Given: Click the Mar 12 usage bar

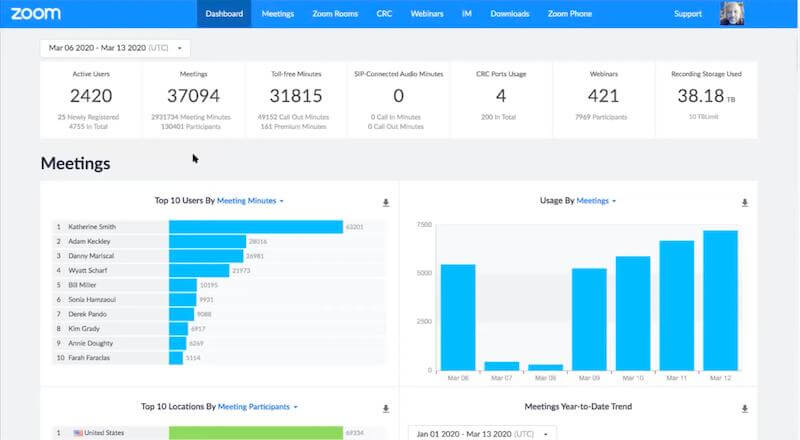Looking at the screenshot, I should tap(720, 301).
